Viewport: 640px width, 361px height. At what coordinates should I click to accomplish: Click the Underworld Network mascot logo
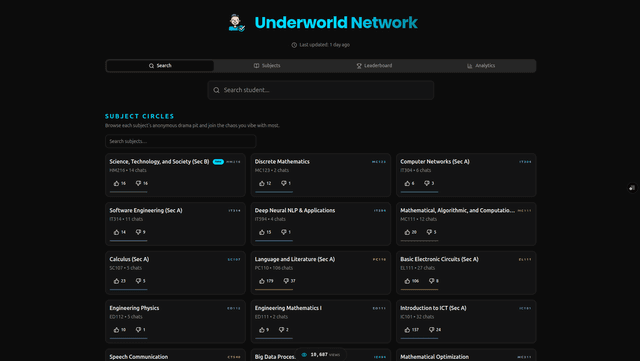pos(236,23)
